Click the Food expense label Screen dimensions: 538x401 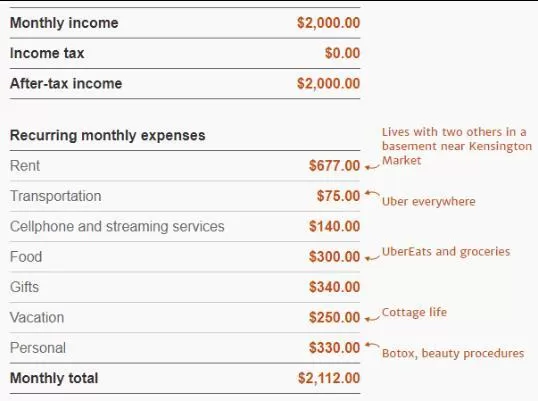(26, 257)
